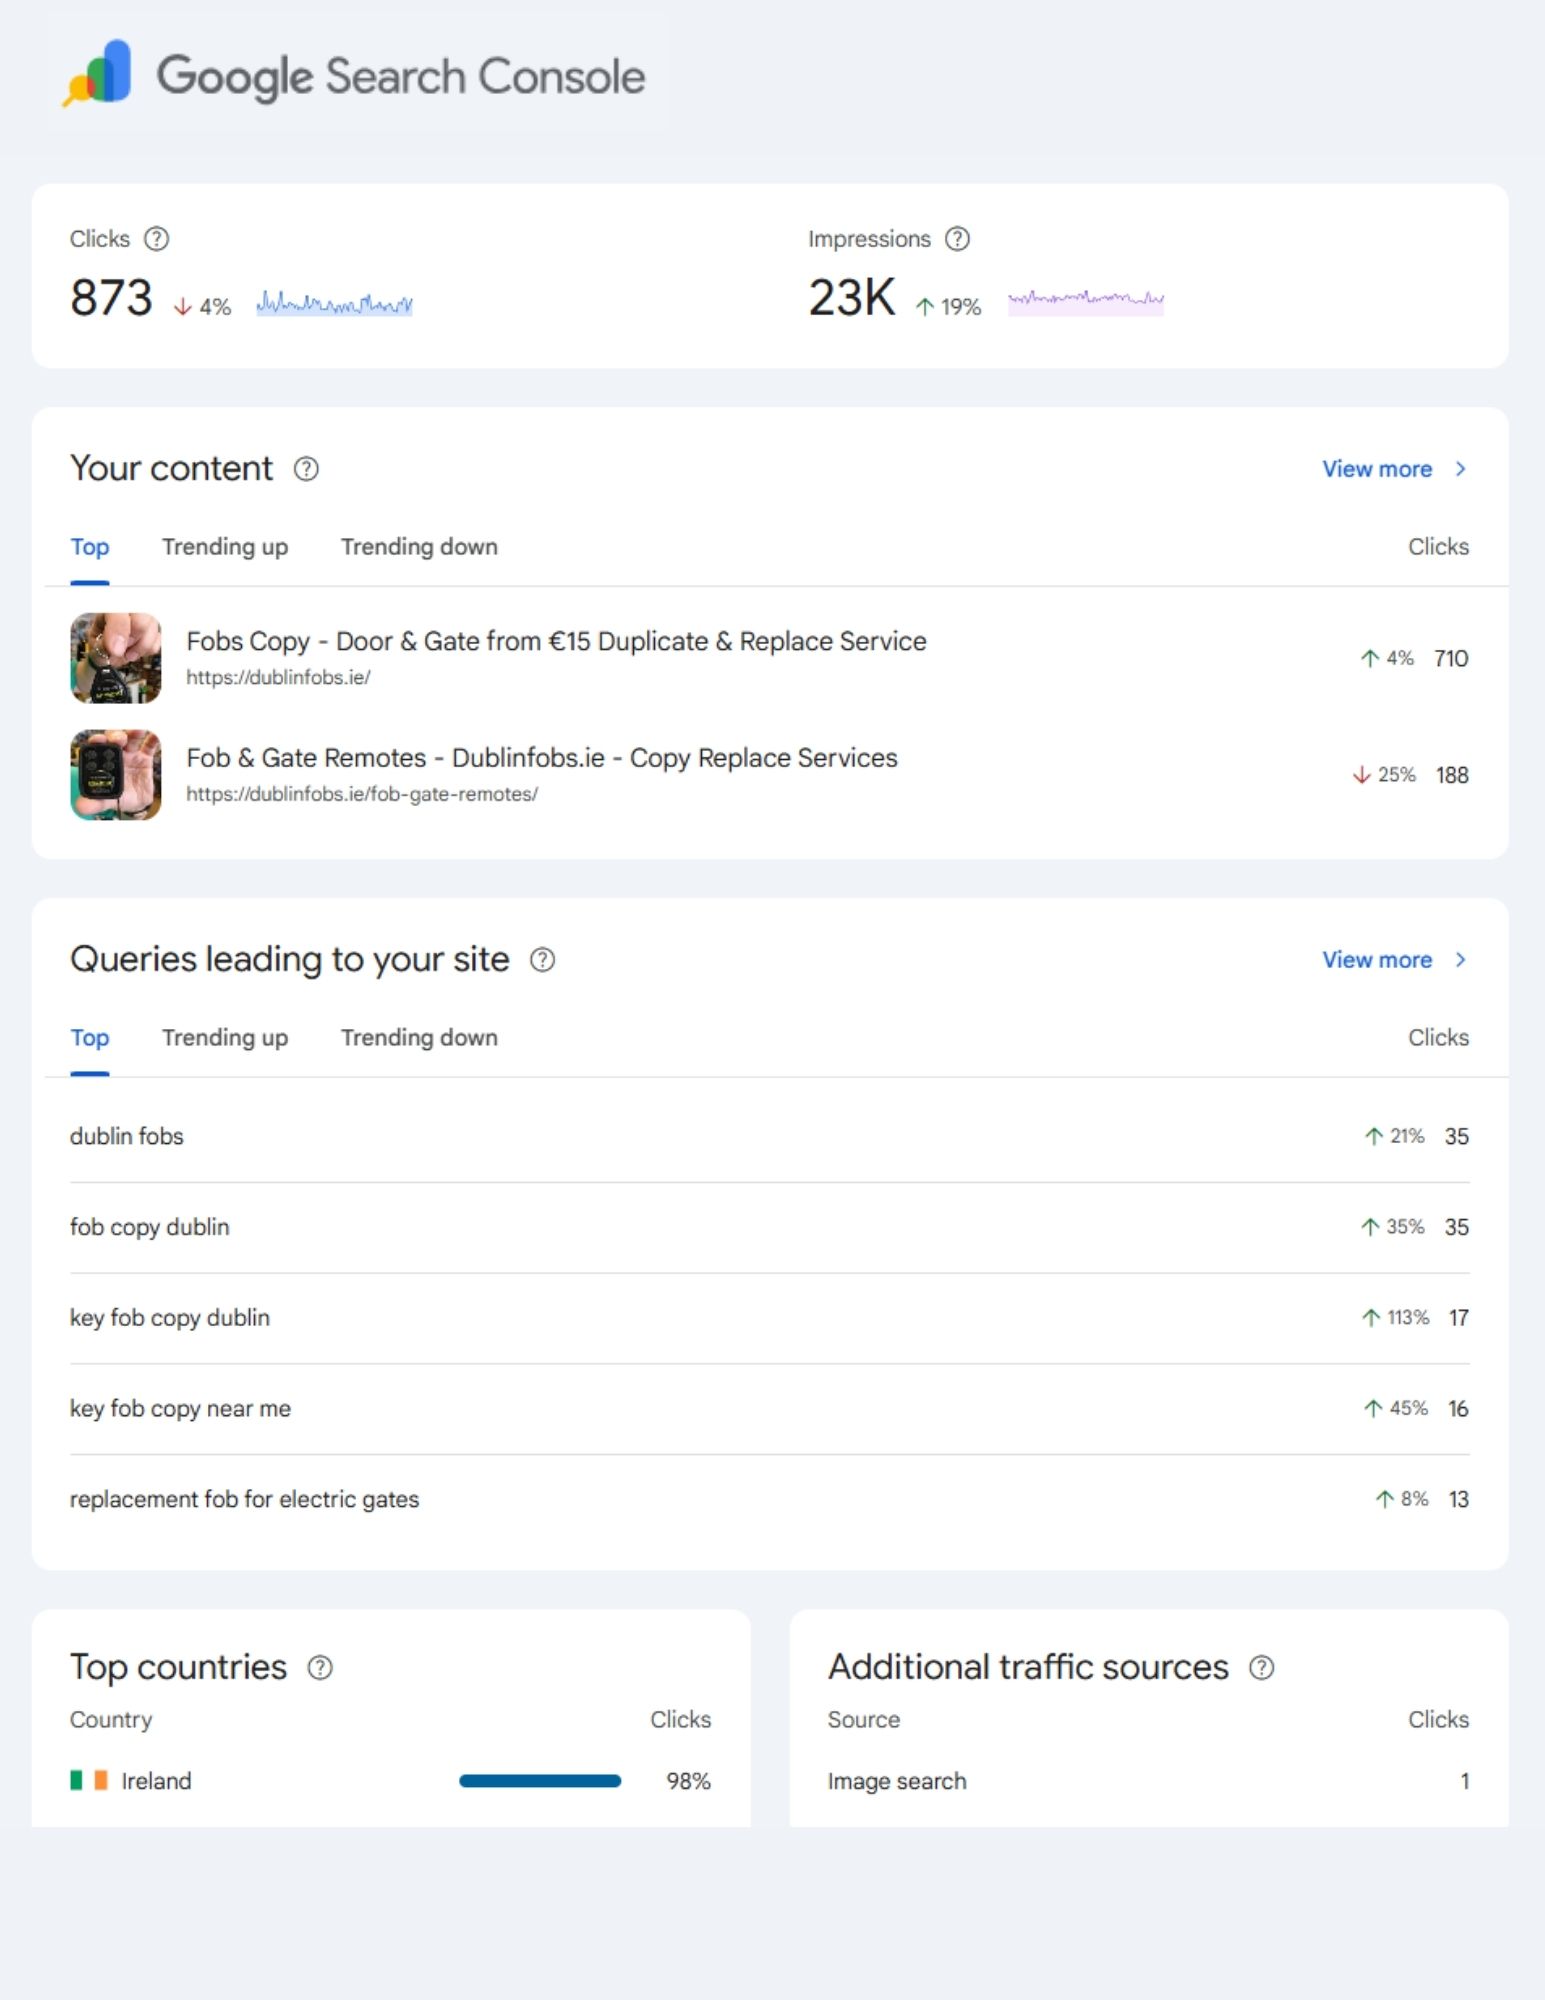This screenshot has height=2000, width=1545.
Task: Switch to Trending up under Your content
Action: pos(224,547)
